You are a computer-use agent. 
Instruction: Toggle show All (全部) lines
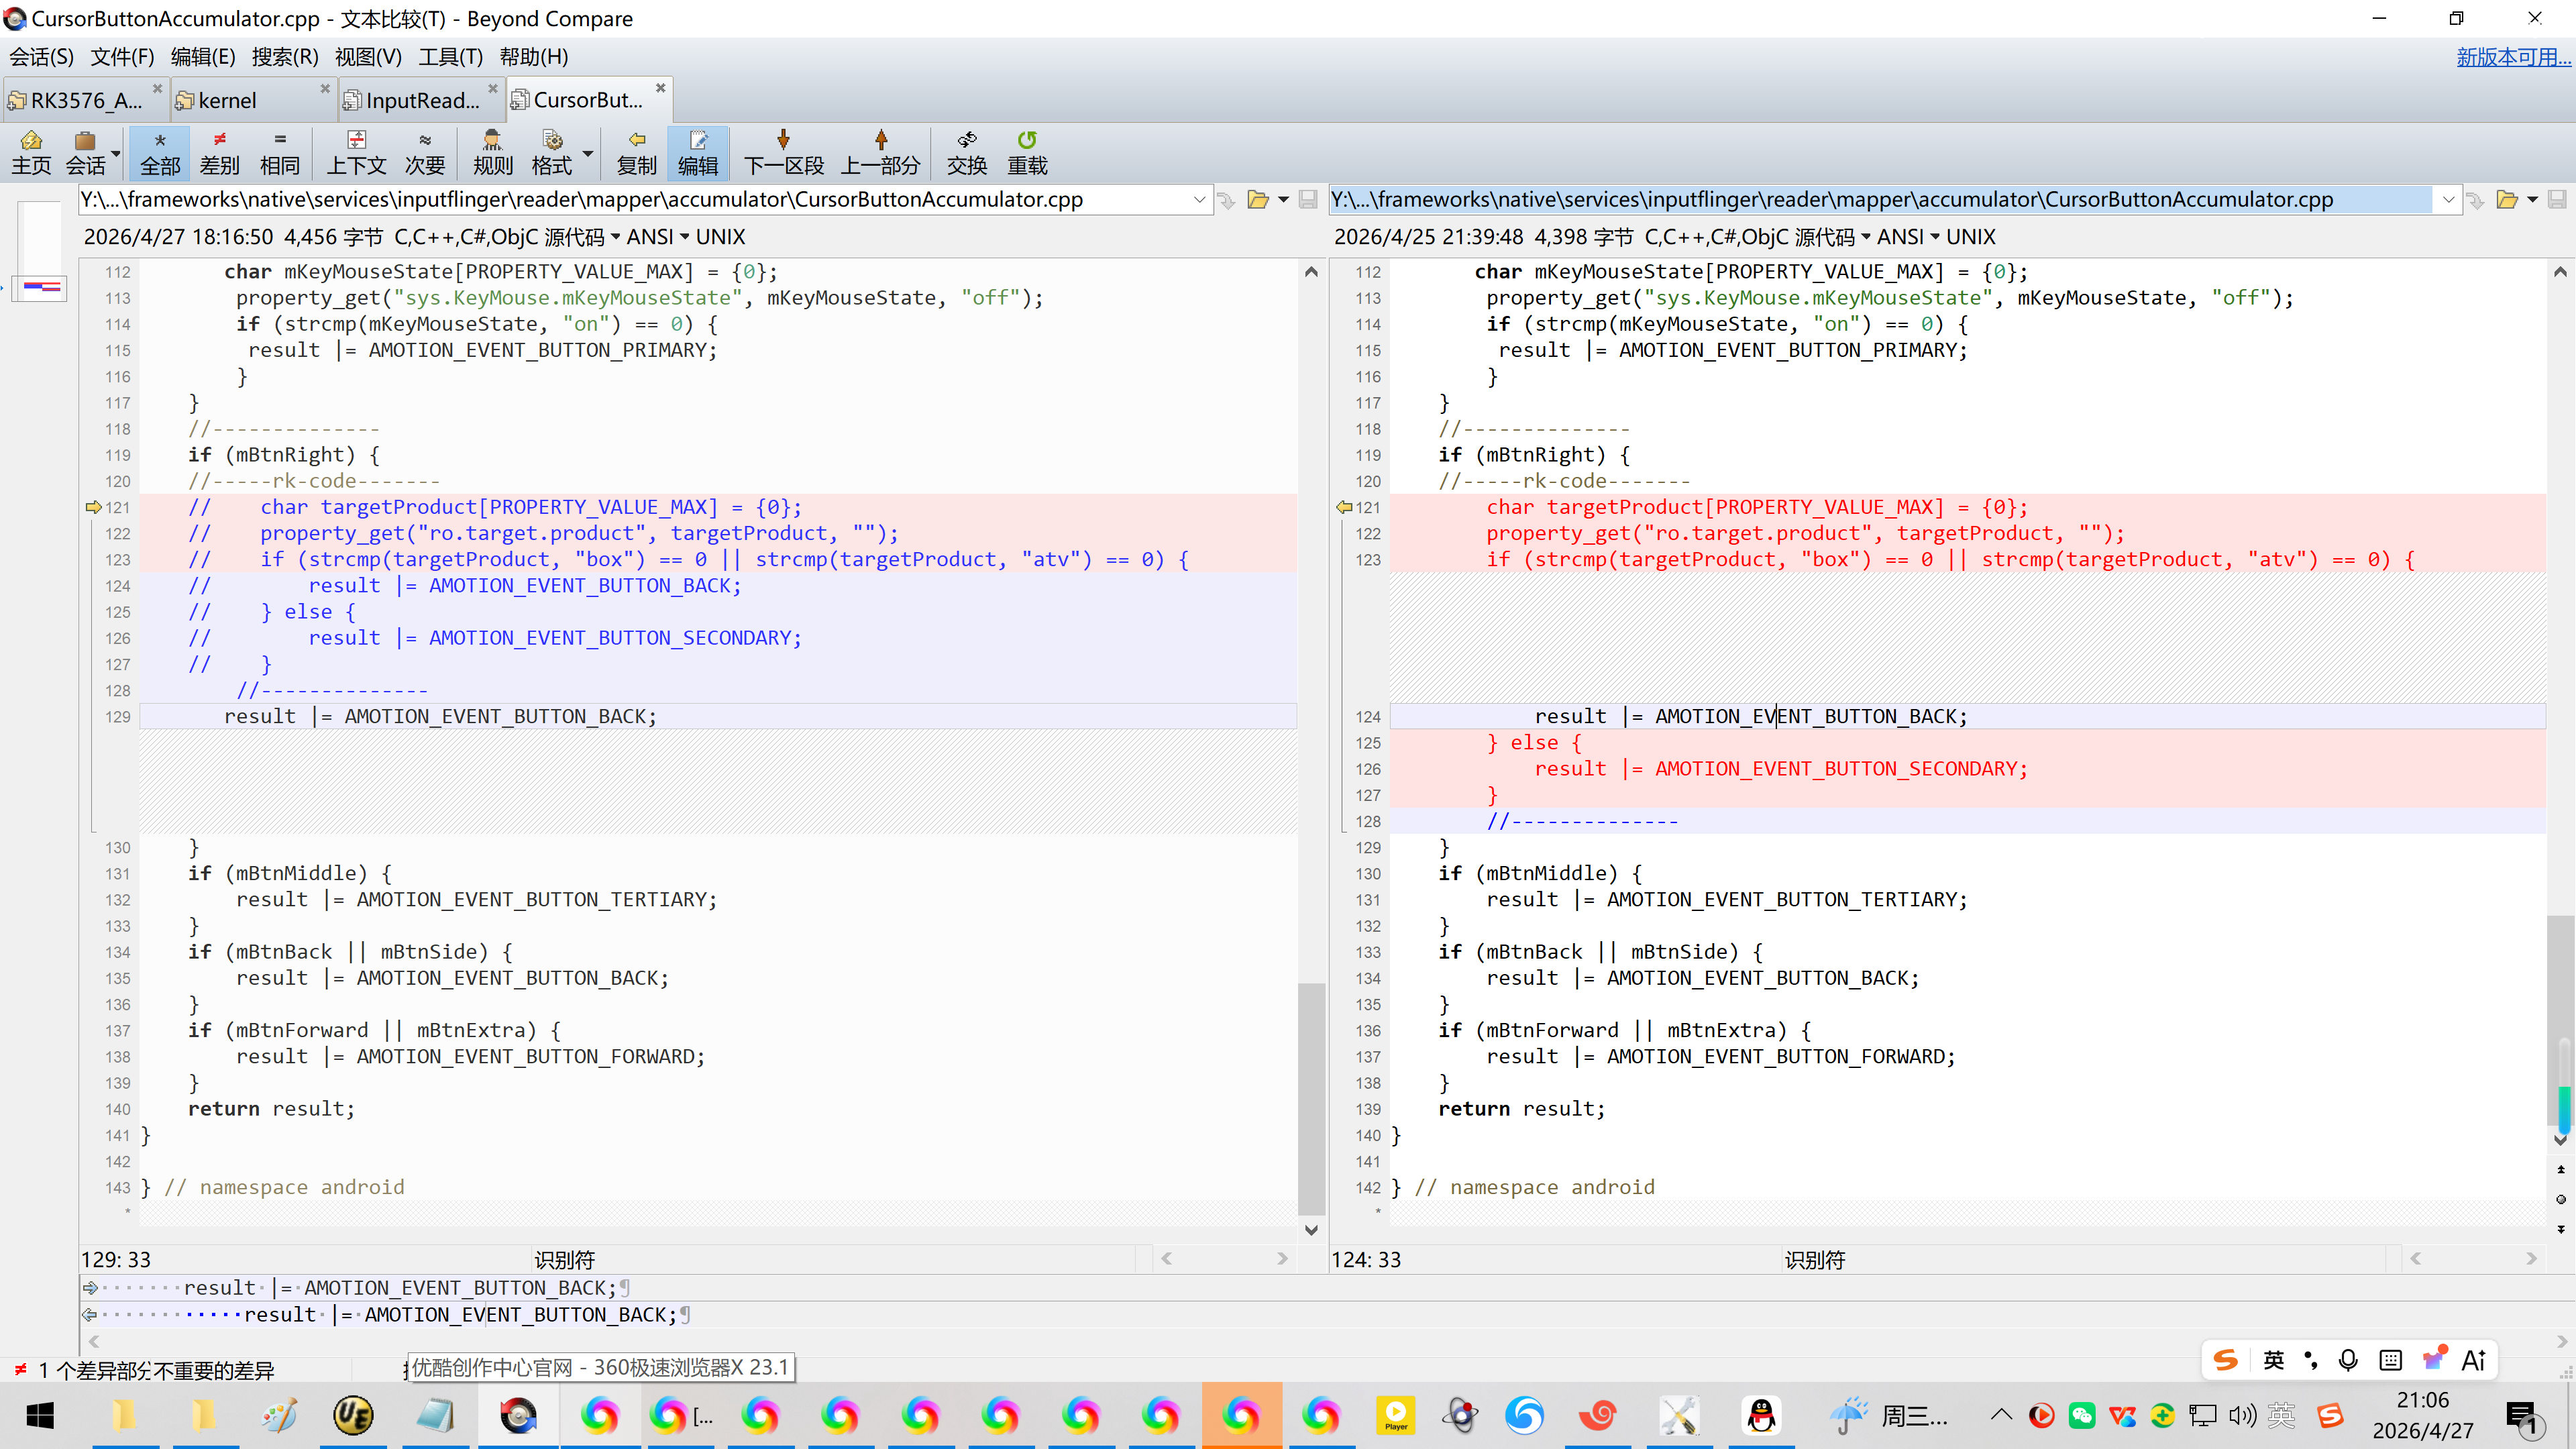pos(160,152)
